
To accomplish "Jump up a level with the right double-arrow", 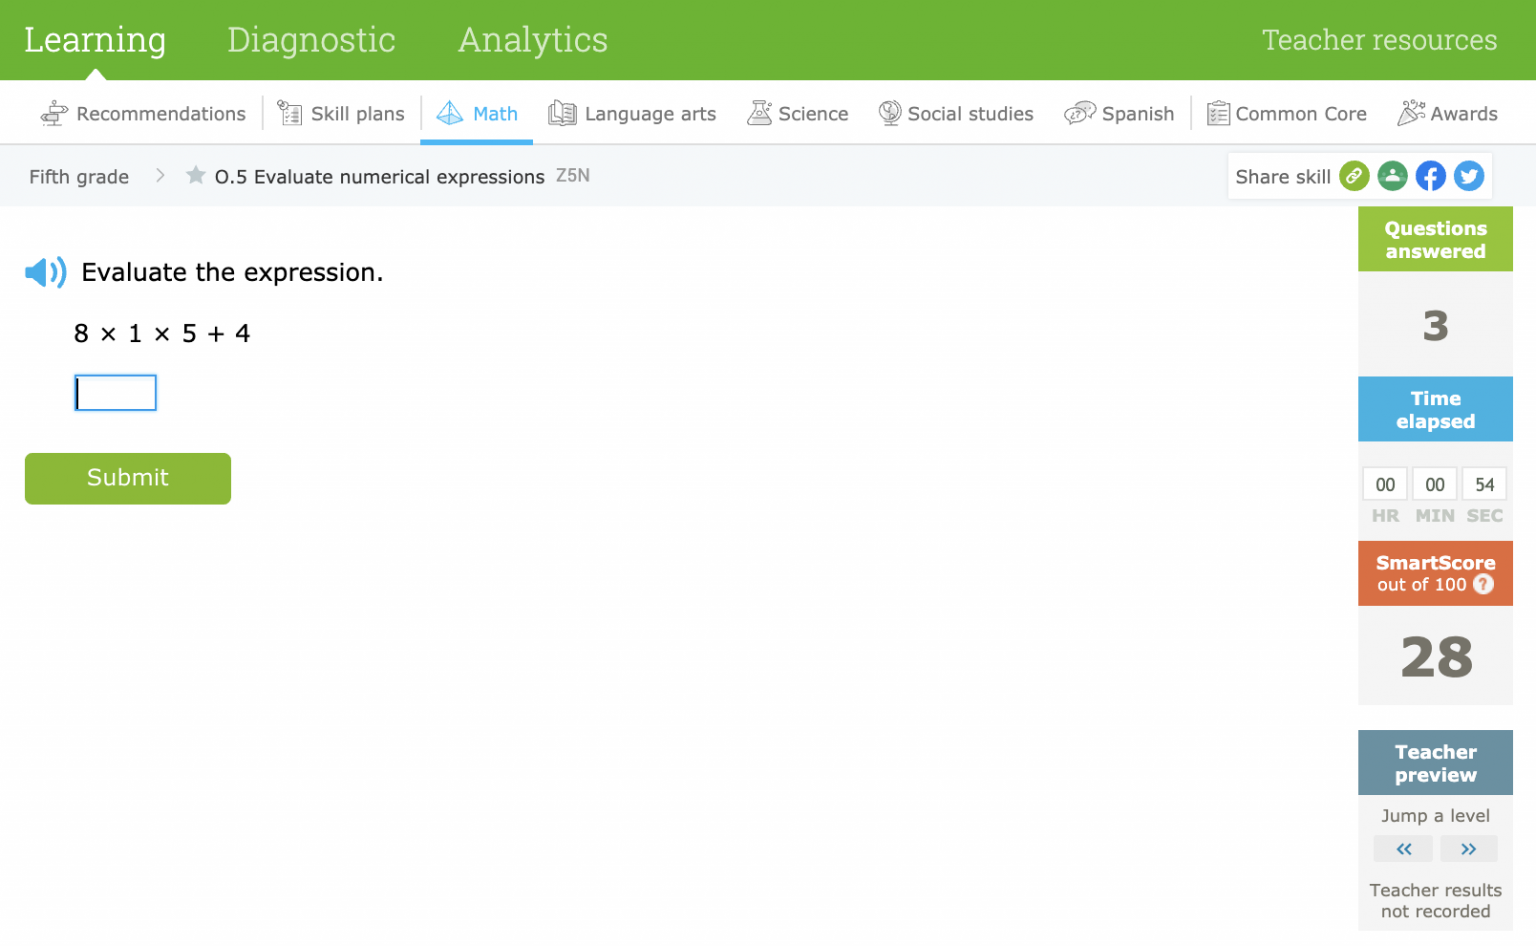I will (x=1469, y=848).
